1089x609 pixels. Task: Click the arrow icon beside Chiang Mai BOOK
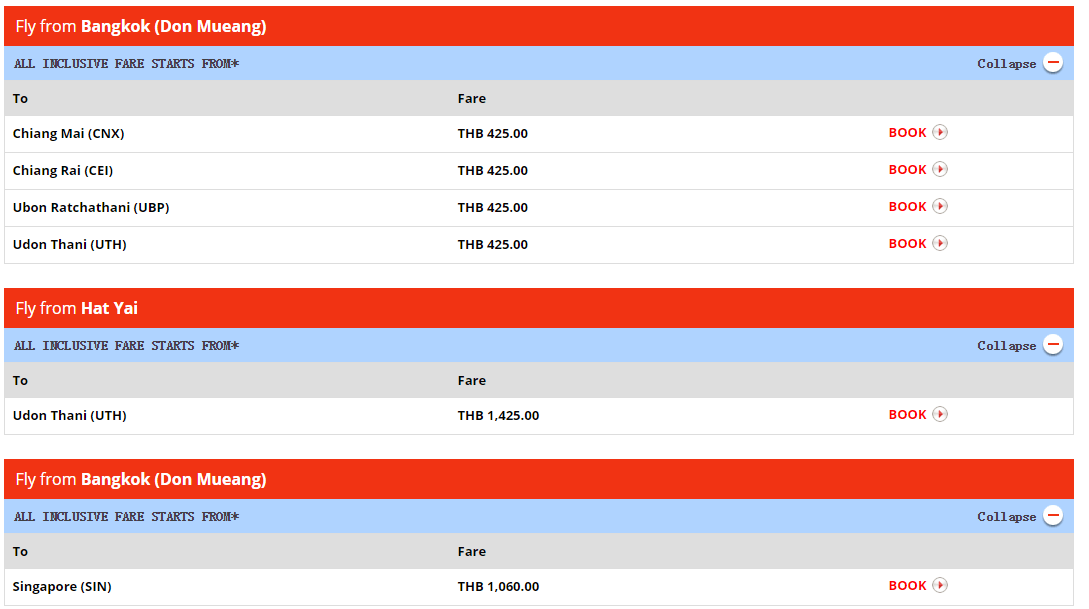940,133
